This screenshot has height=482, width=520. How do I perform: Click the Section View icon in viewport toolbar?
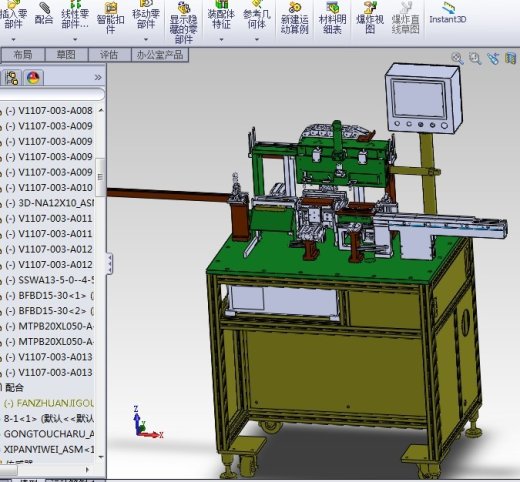(511, 58)
